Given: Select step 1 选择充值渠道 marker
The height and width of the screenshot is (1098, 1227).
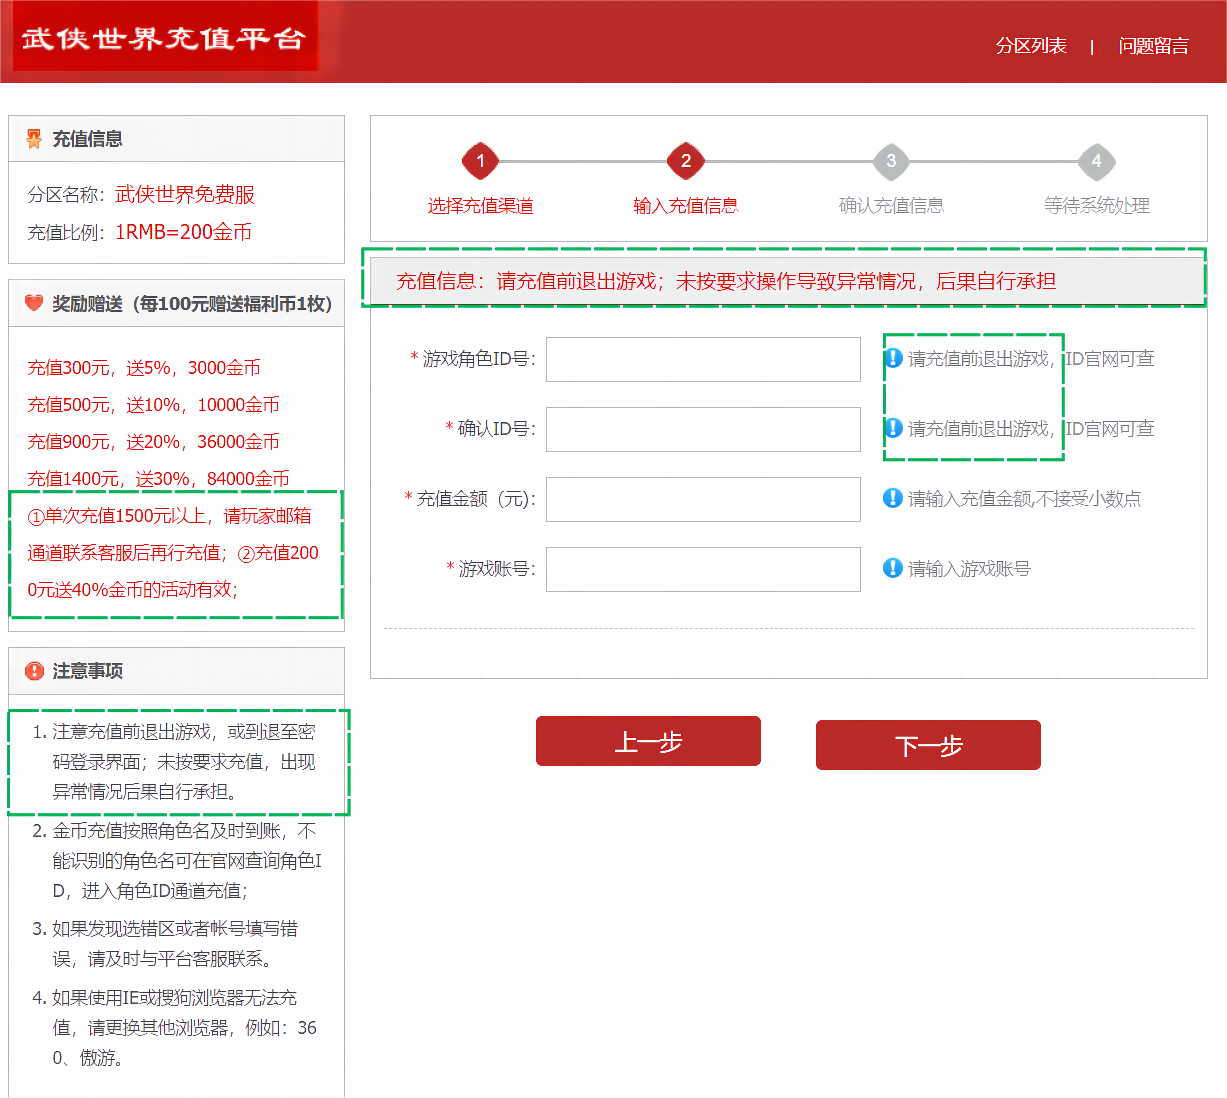Looking at the screenshot, I should point(480,161).
